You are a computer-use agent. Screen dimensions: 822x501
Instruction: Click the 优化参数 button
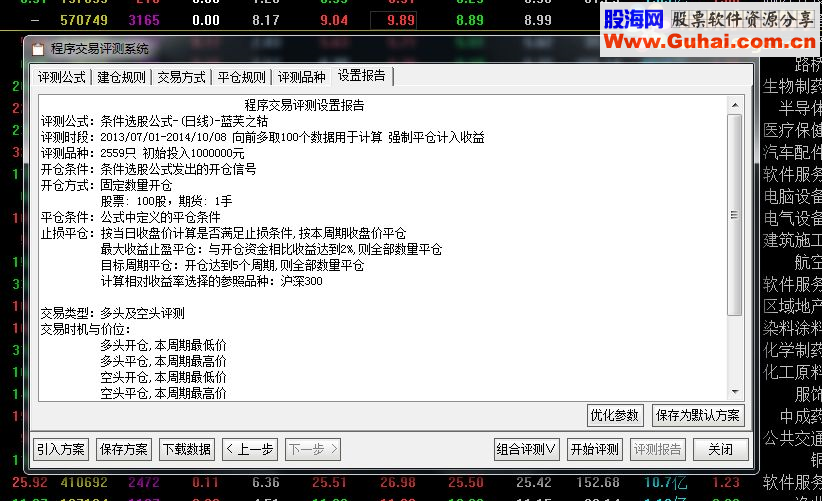(x=615, y=416)
